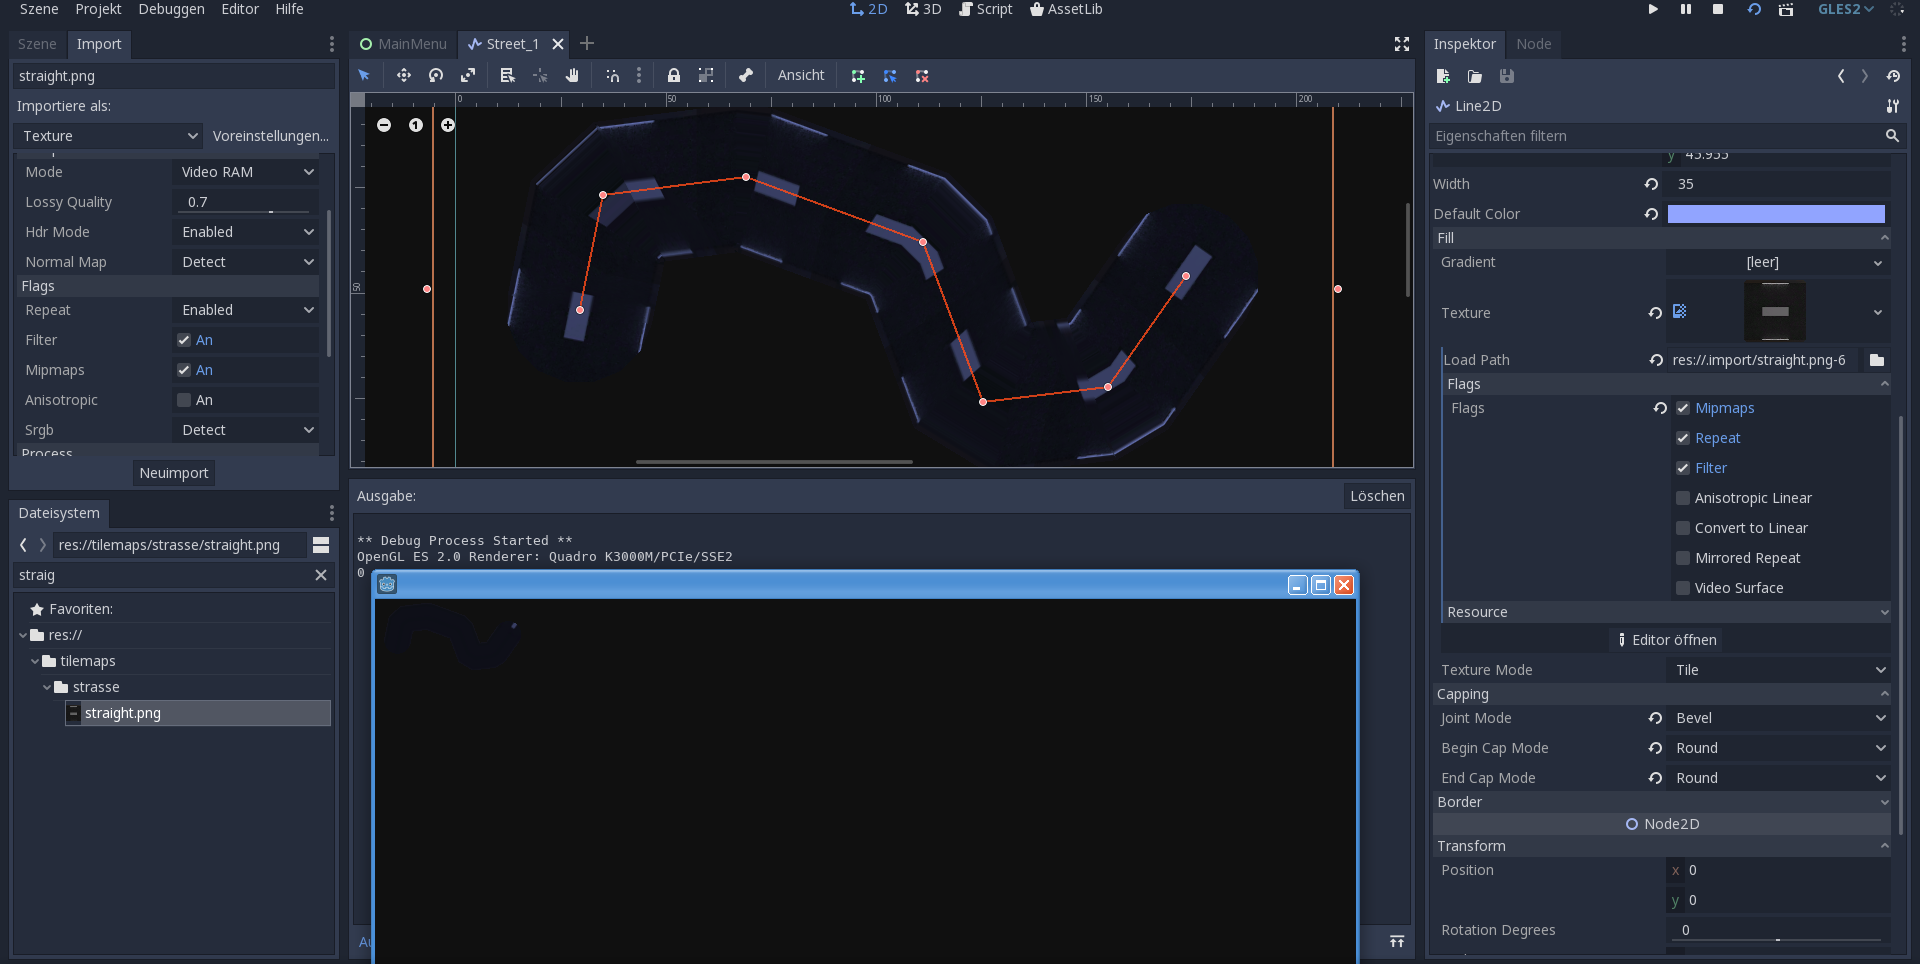Open the Joint Mode dropdown showing Bevel

tap(1778, 718)
